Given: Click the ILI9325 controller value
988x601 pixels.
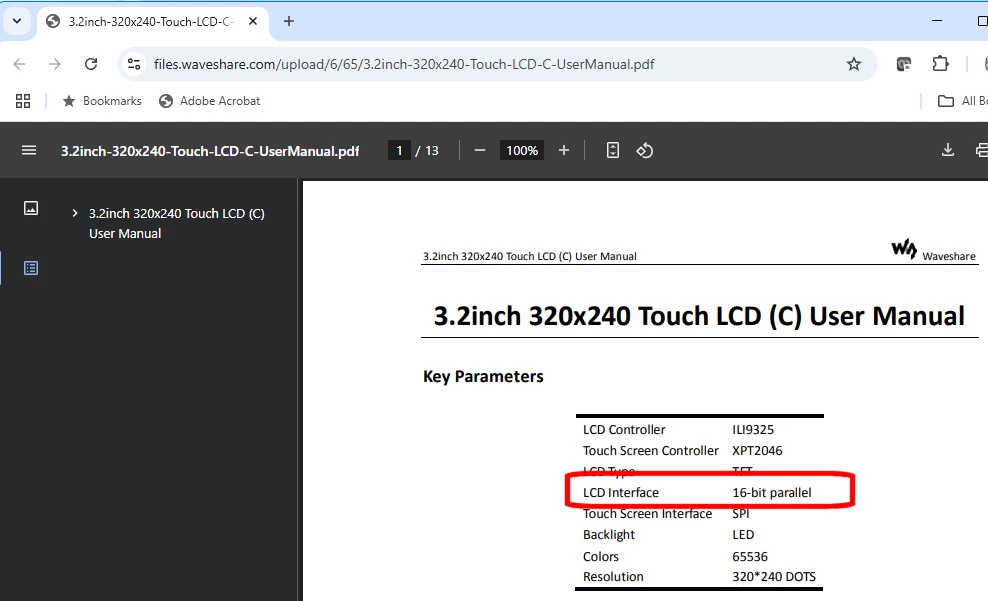Looking at the screenshot, I should [753, 430].
